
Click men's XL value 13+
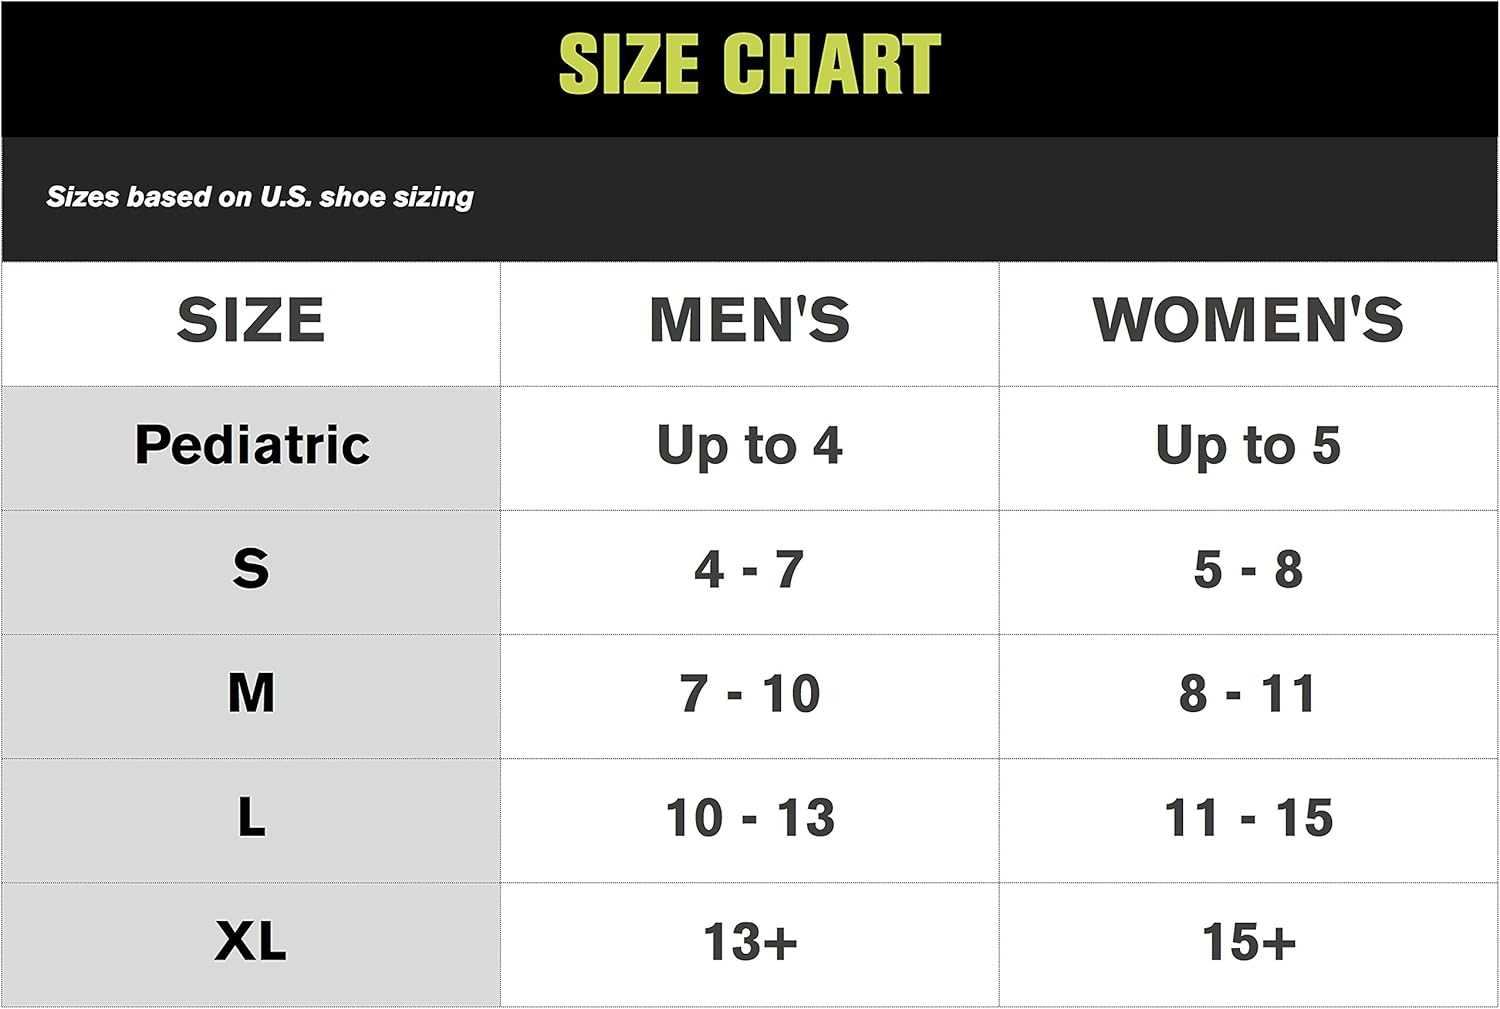[749, 942]
